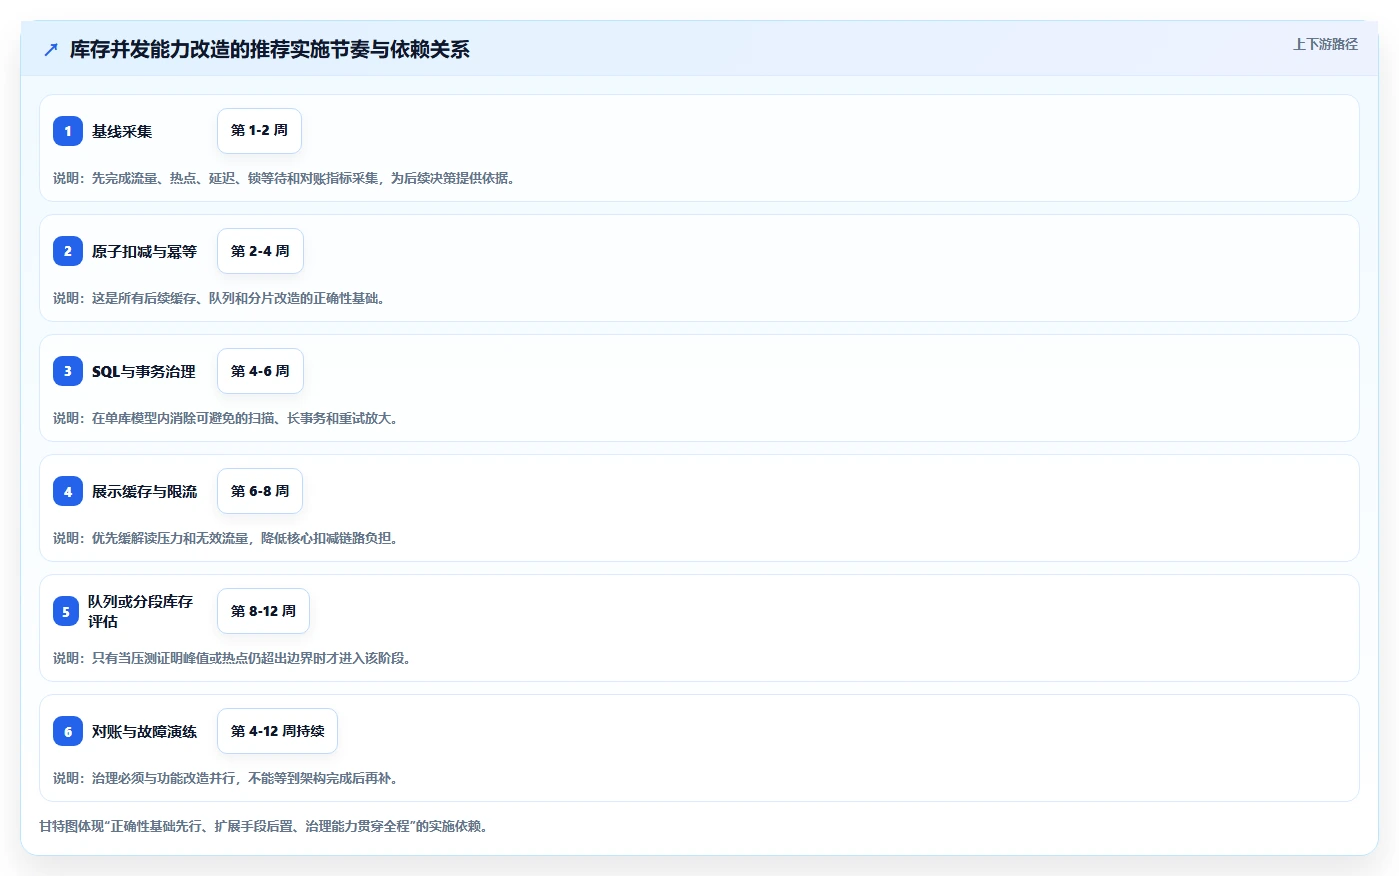Select the step 3 number badge
1399x876 pixels.
(68, 371)
